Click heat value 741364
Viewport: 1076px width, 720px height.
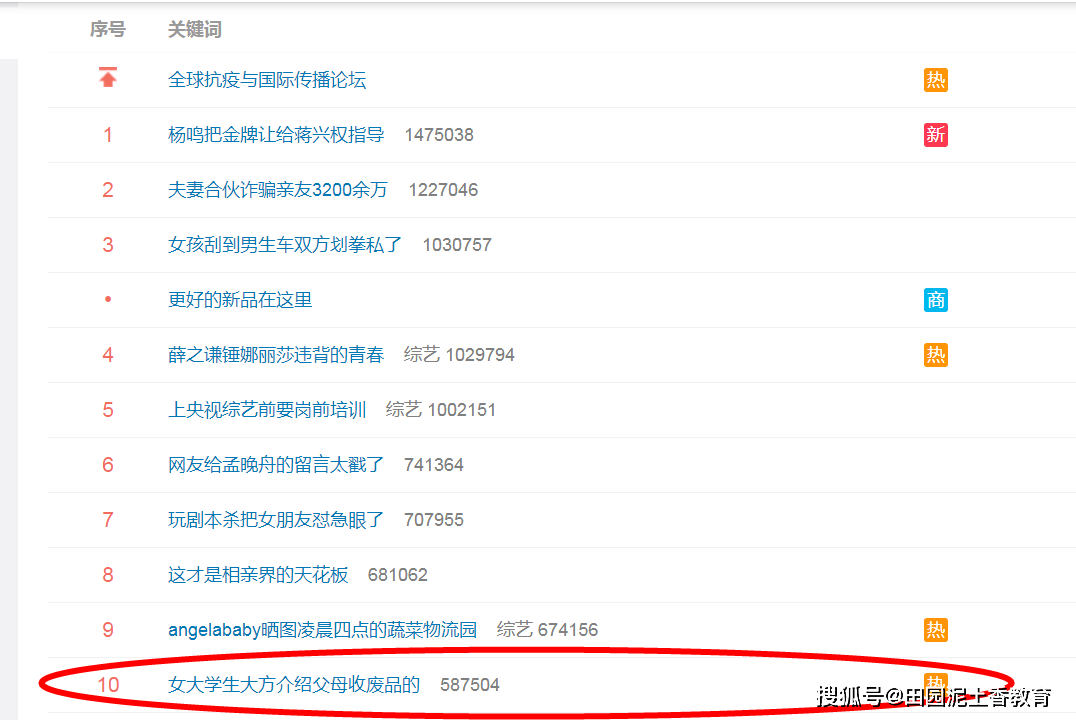point(434,465)
